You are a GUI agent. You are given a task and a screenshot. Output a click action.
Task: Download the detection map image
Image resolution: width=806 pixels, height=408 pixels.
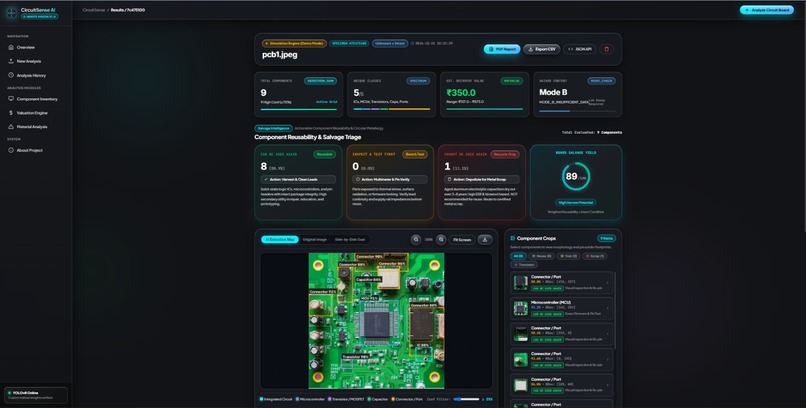[x=485, y=239]
